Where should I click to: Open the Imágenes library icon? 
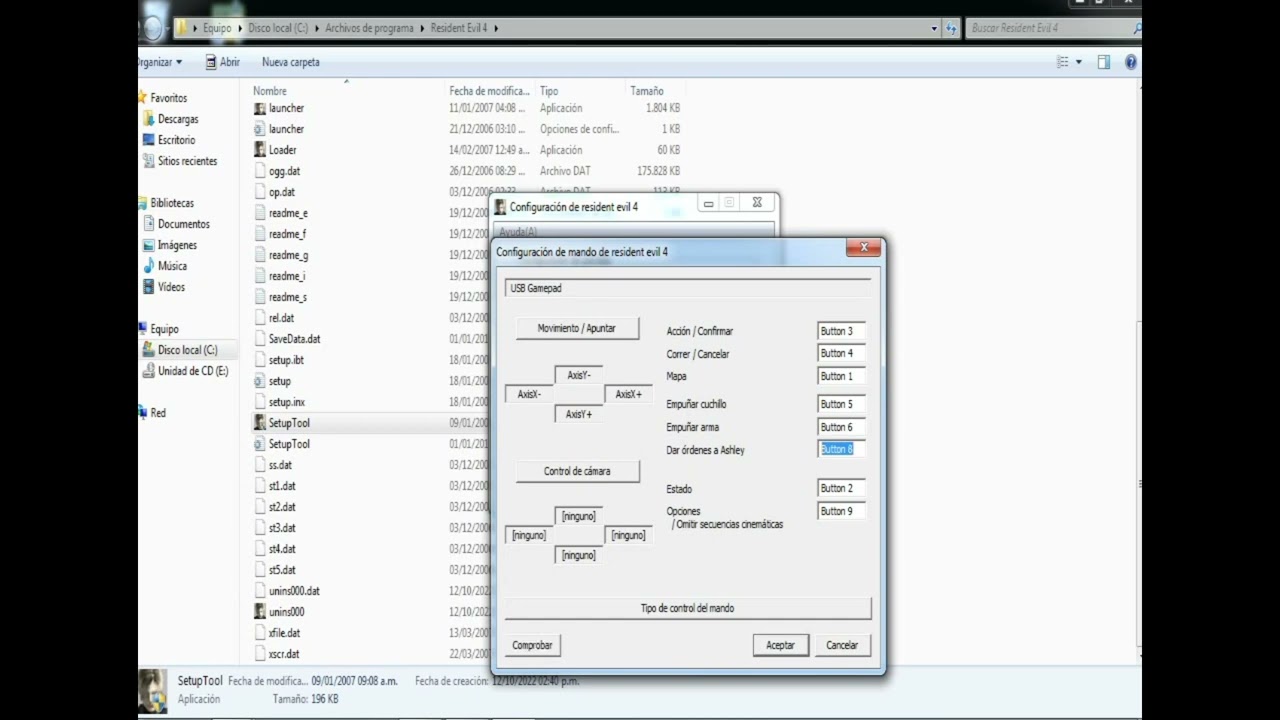tap(149, 245)
